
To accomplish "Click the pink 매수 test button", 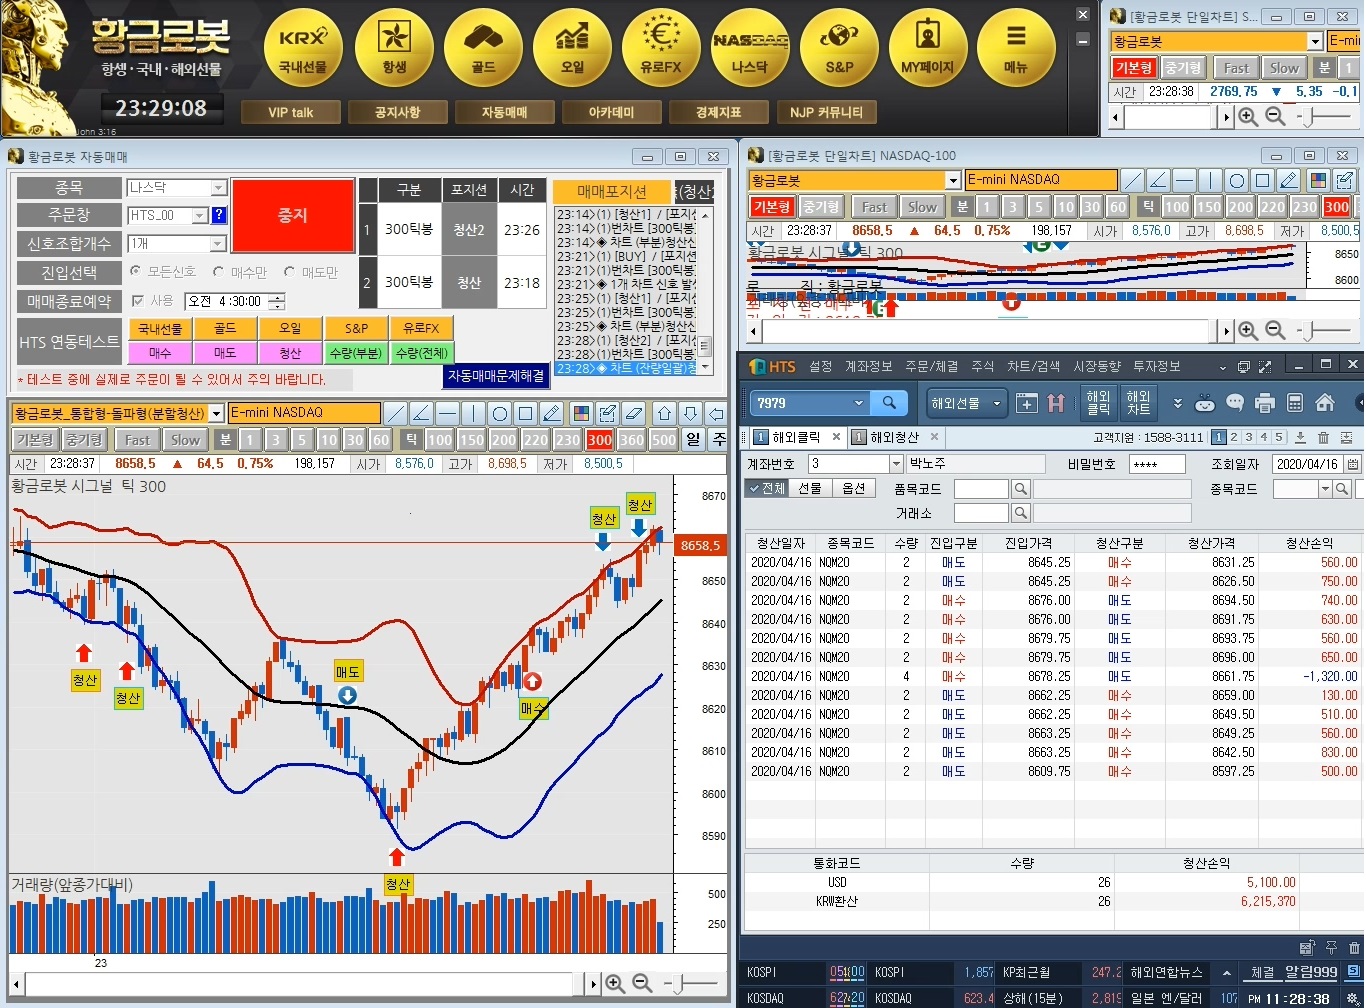I will pyautogui.click(x=160, y=353).
